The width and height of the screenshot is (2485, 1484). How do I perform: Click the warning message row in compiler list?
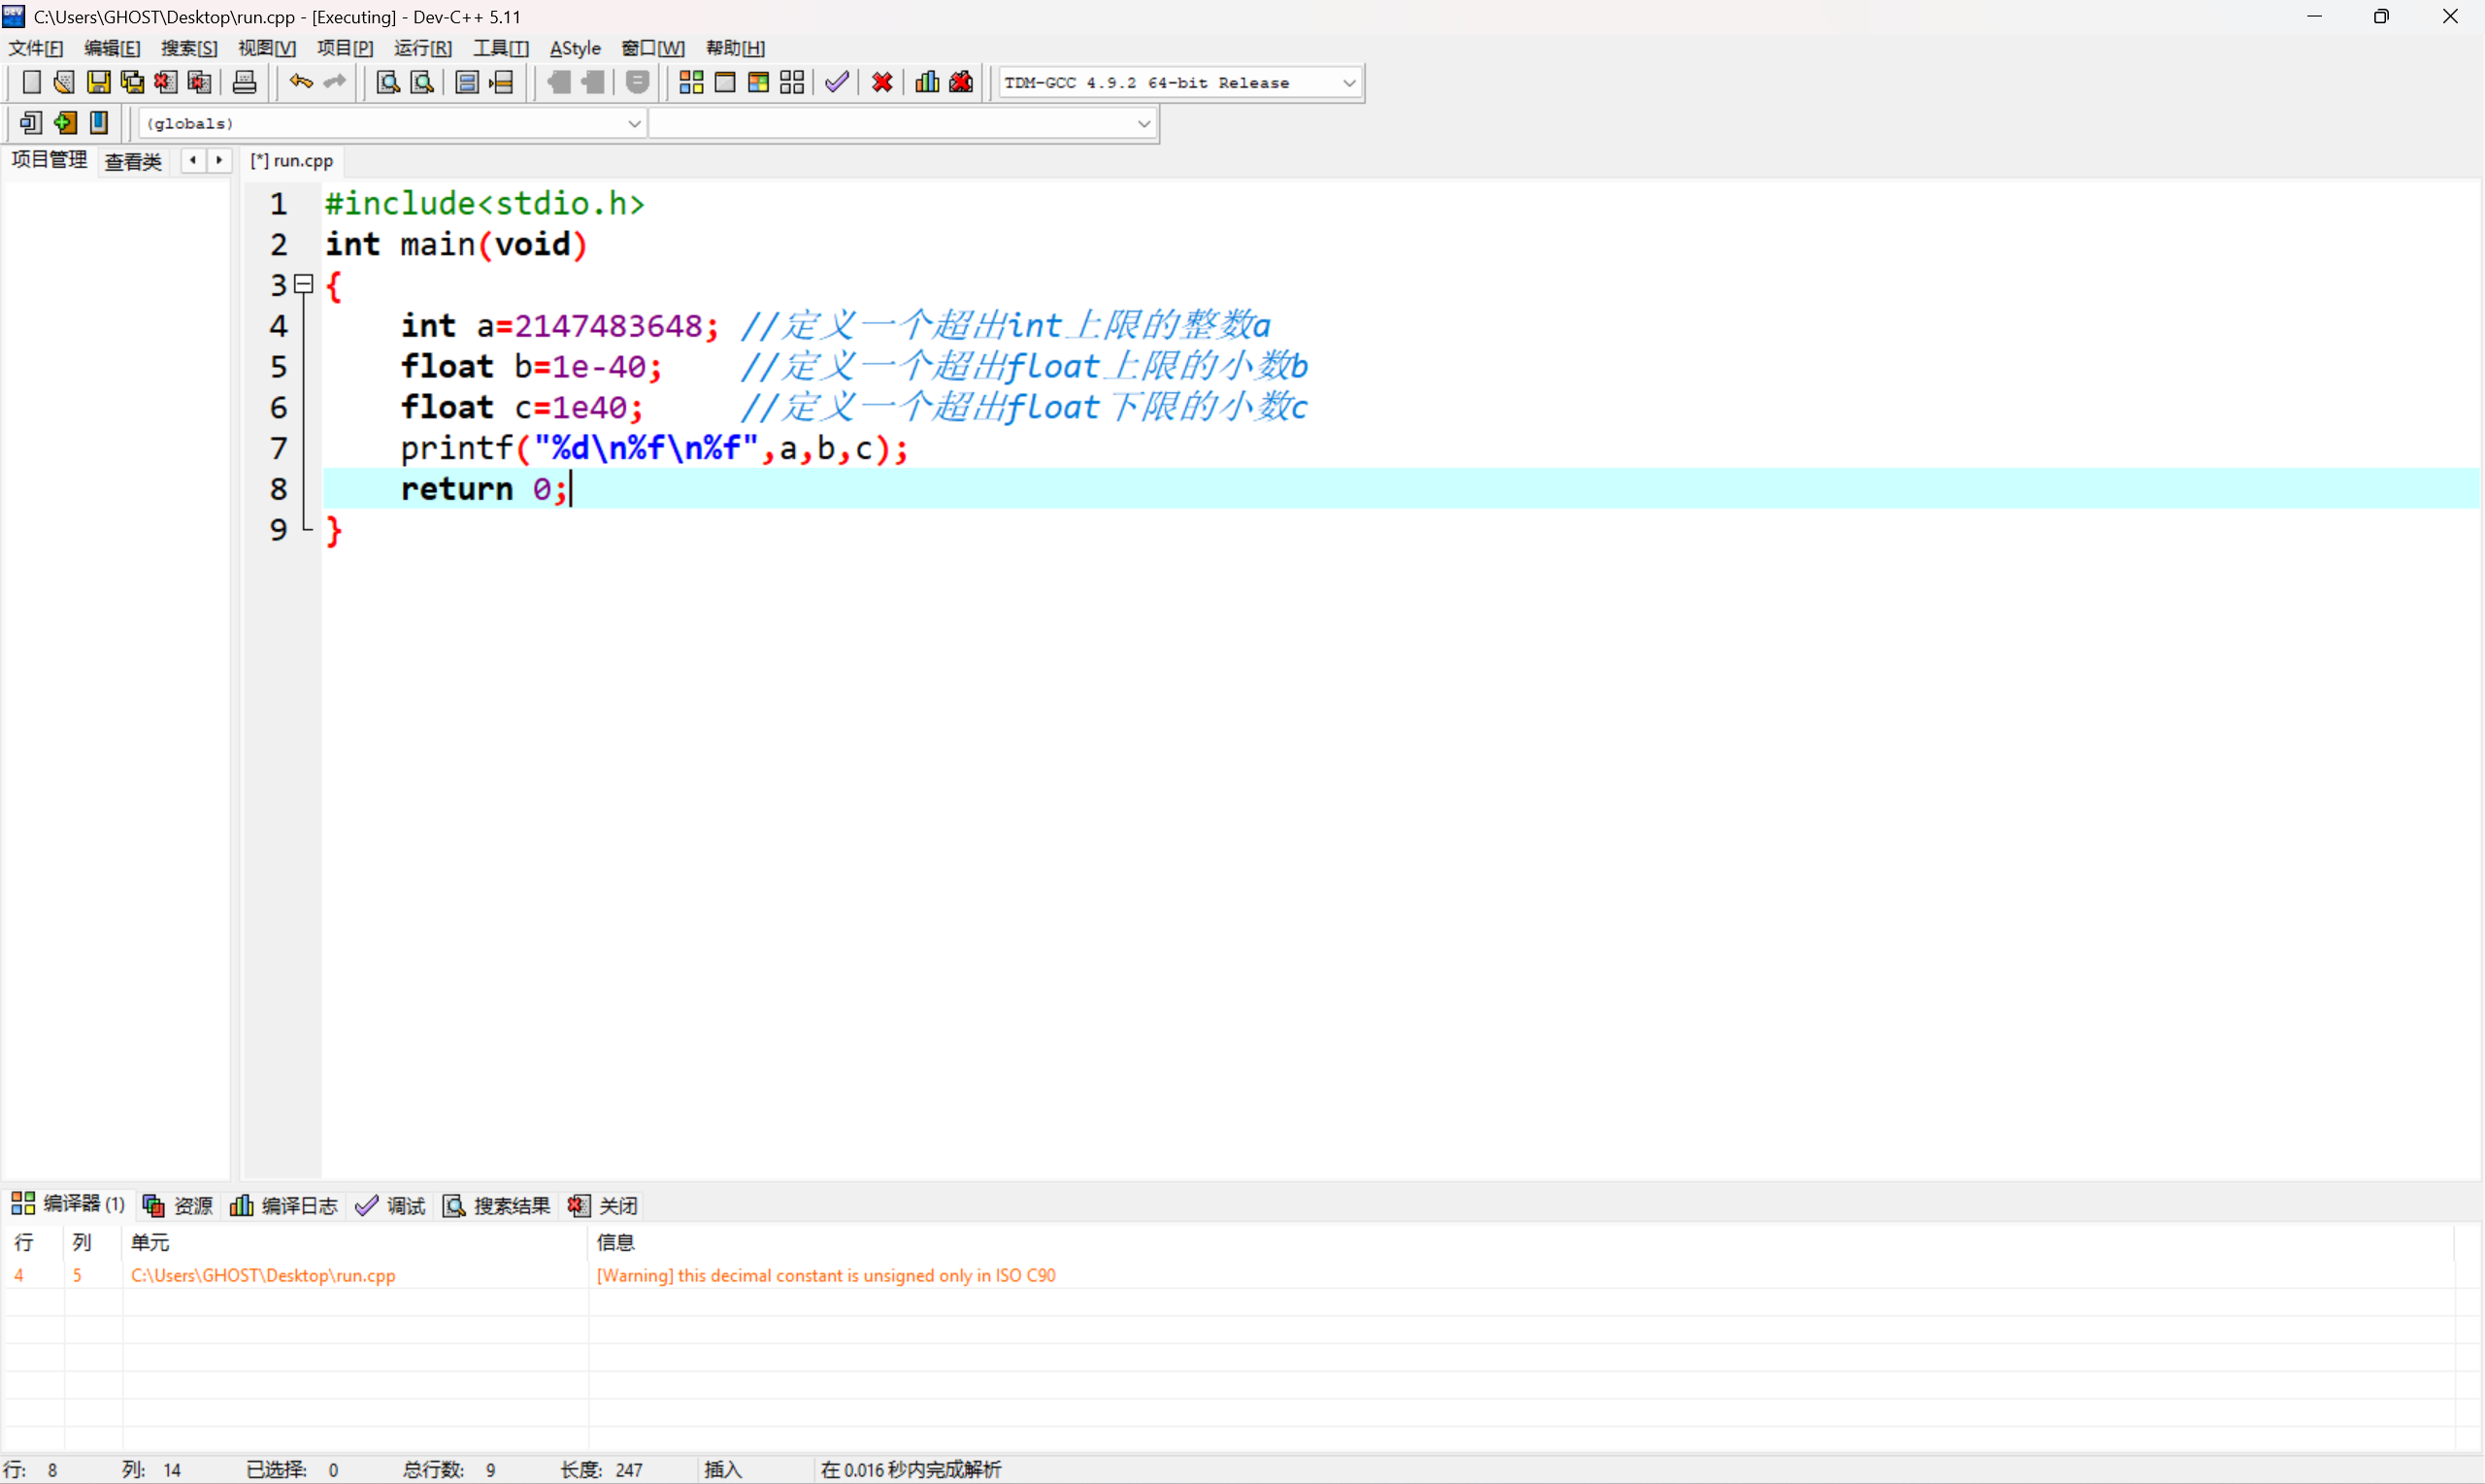pos(825,1275)
